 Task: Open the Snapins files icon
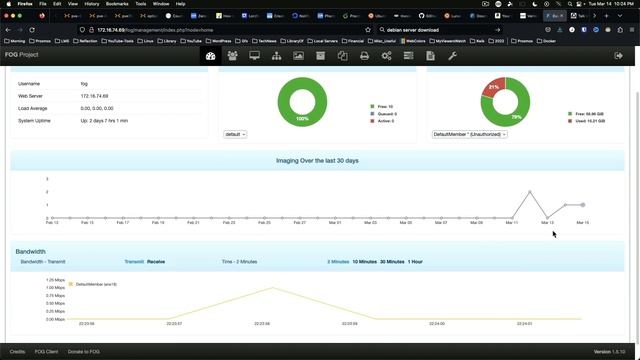click(x=342, y=56)
